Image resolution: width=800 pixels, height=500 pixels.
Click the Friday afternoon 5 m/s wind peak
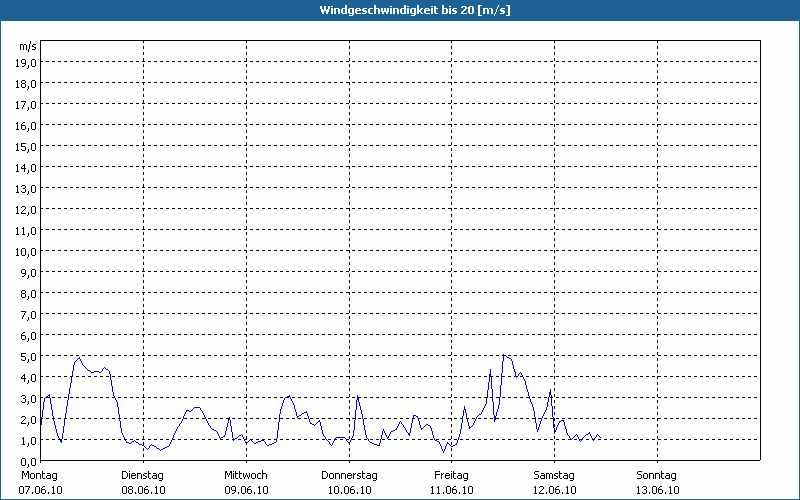tap(504, 355)
